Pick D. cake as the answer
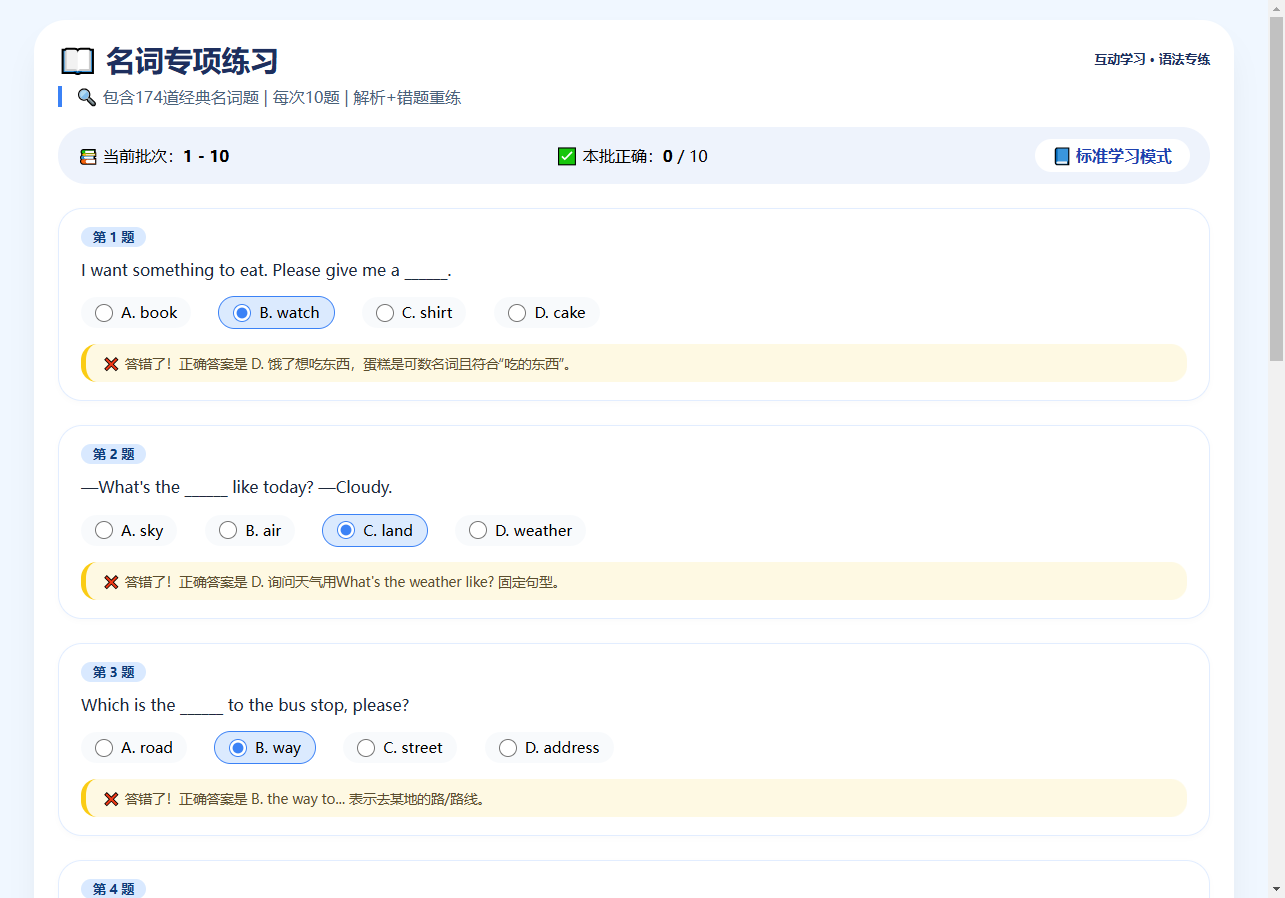This screenshot has height=898, width=1285. point(547,313)
